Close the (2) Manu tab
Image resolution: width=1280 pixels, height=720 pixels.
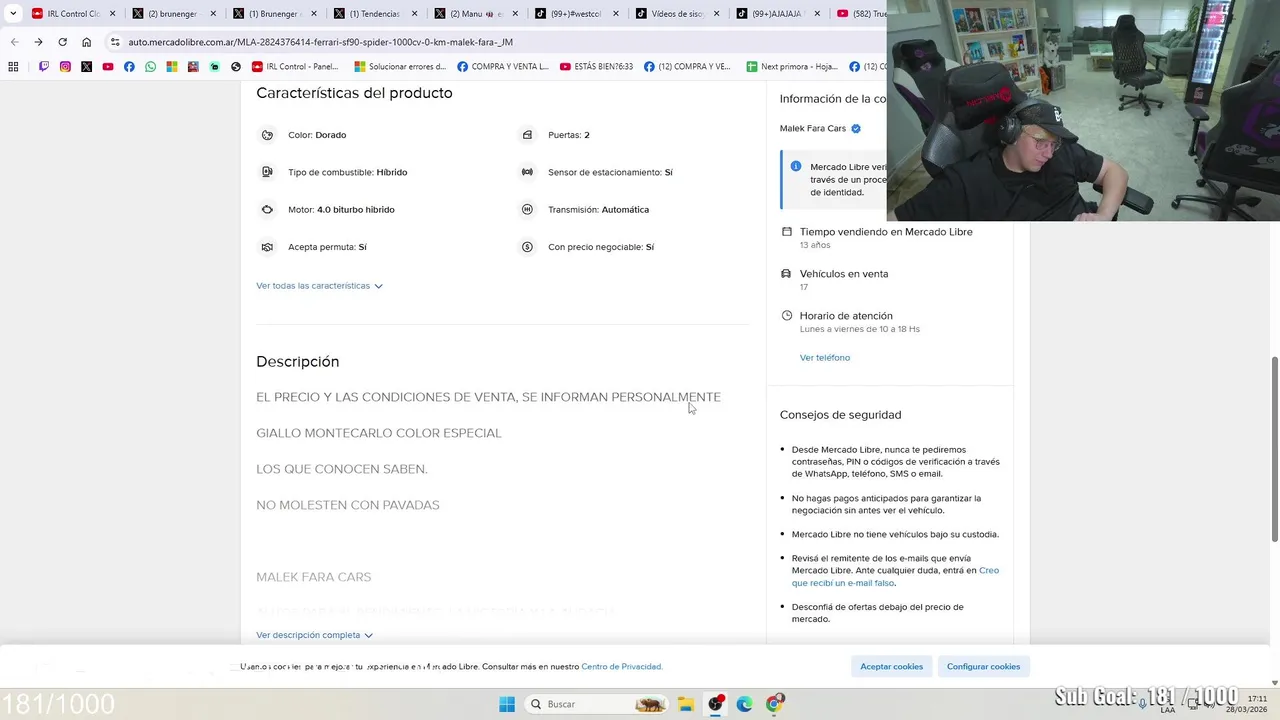(515, 14)
